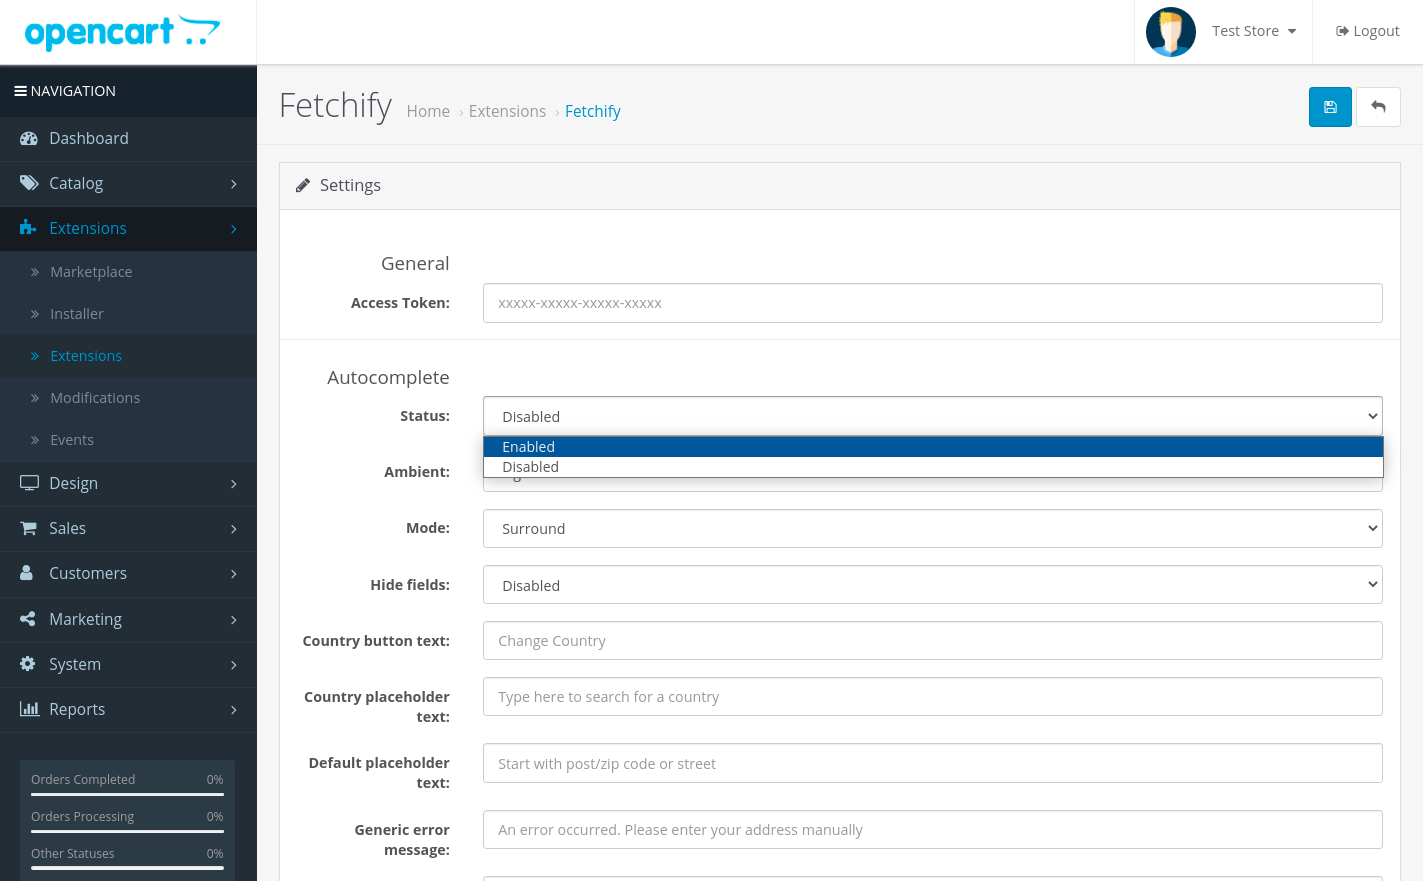This screenshot has width=1423, height=881.
Task: Click the user avatar picture
Action: (x=1171, y=32)
